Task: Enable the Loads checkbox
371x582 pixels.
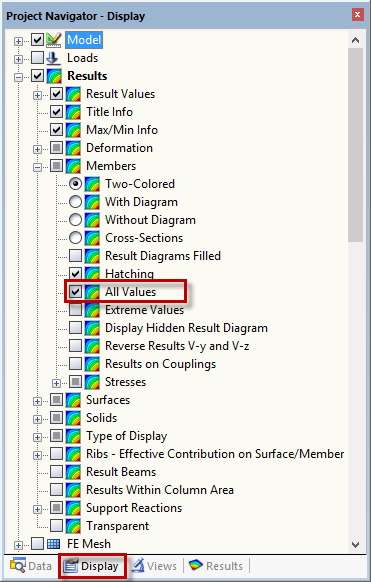Action: [37, 58]
